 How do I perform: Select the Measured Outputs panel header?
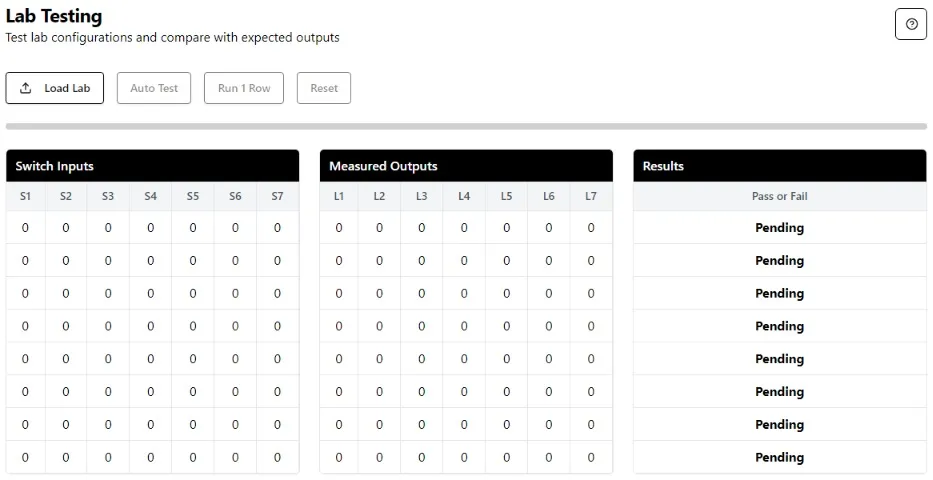466,166
